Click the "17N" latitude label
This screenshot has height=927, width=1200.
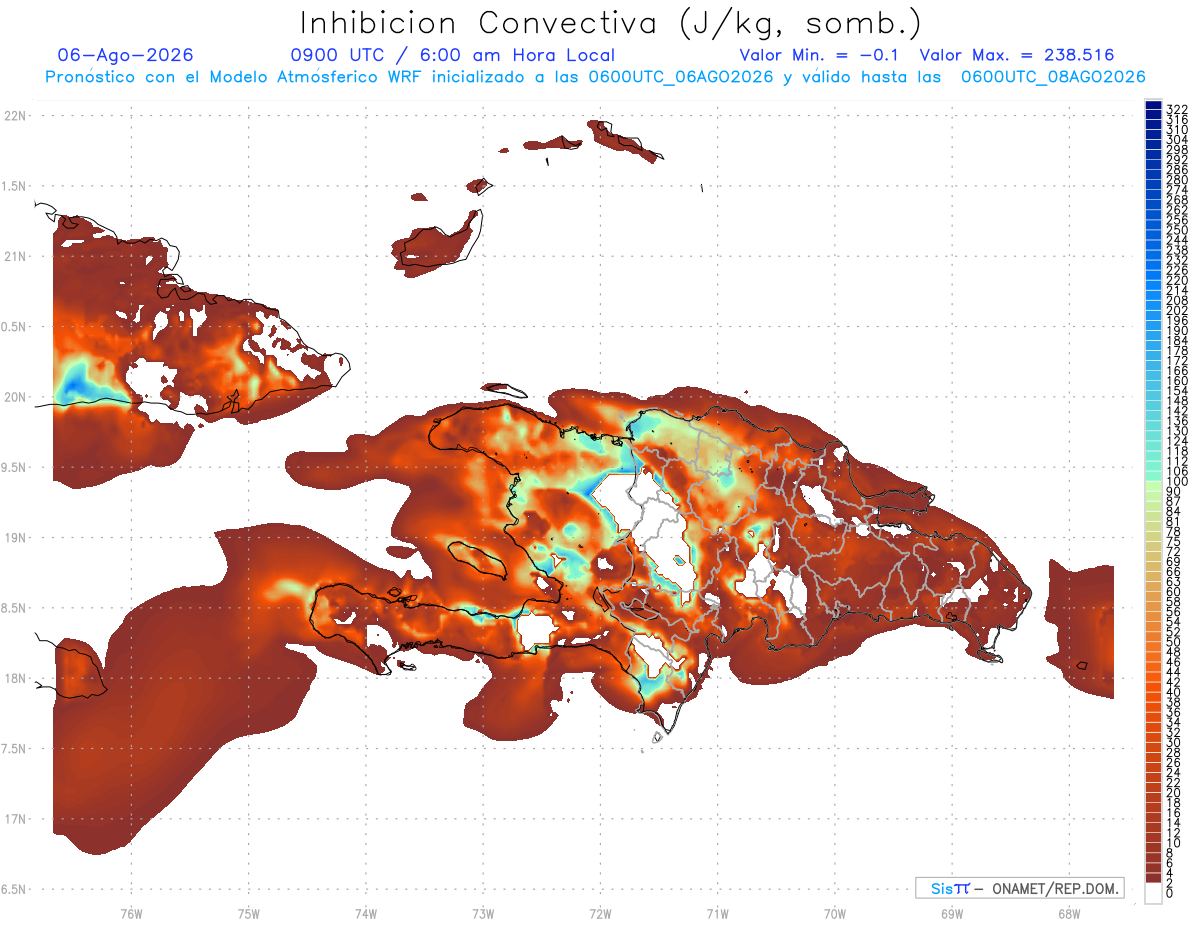pyautogui.click(x=14, y=819)
